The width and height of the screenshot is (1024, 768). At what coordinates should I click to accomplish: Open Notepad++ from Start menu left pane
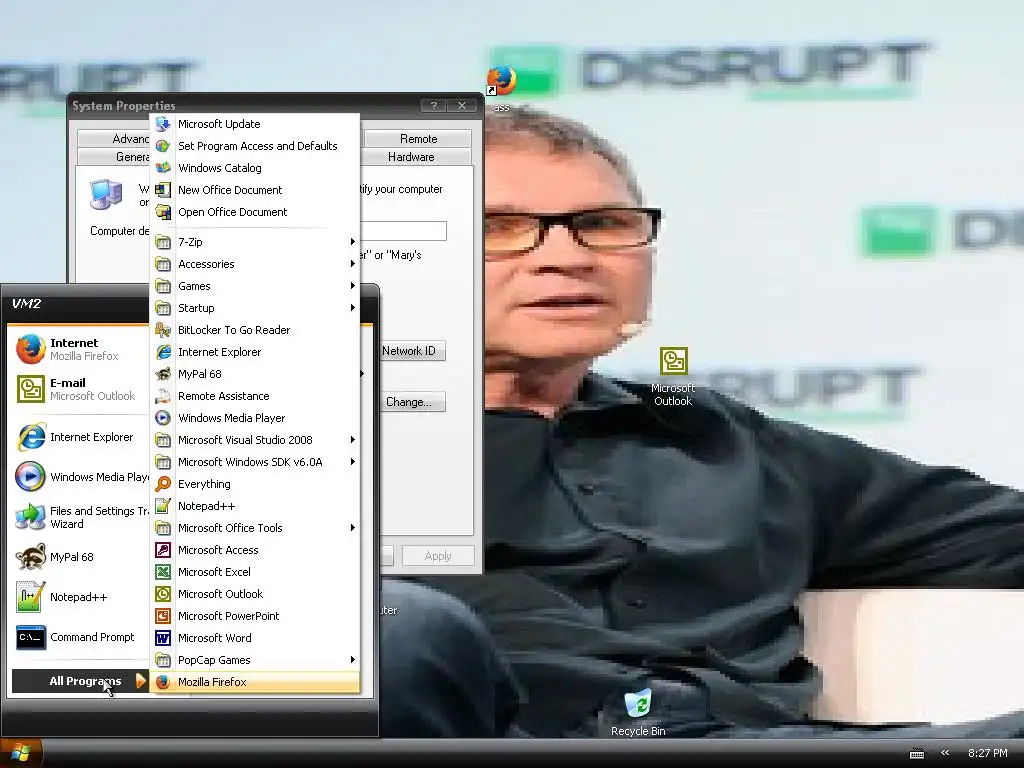(x=80, y=597)
